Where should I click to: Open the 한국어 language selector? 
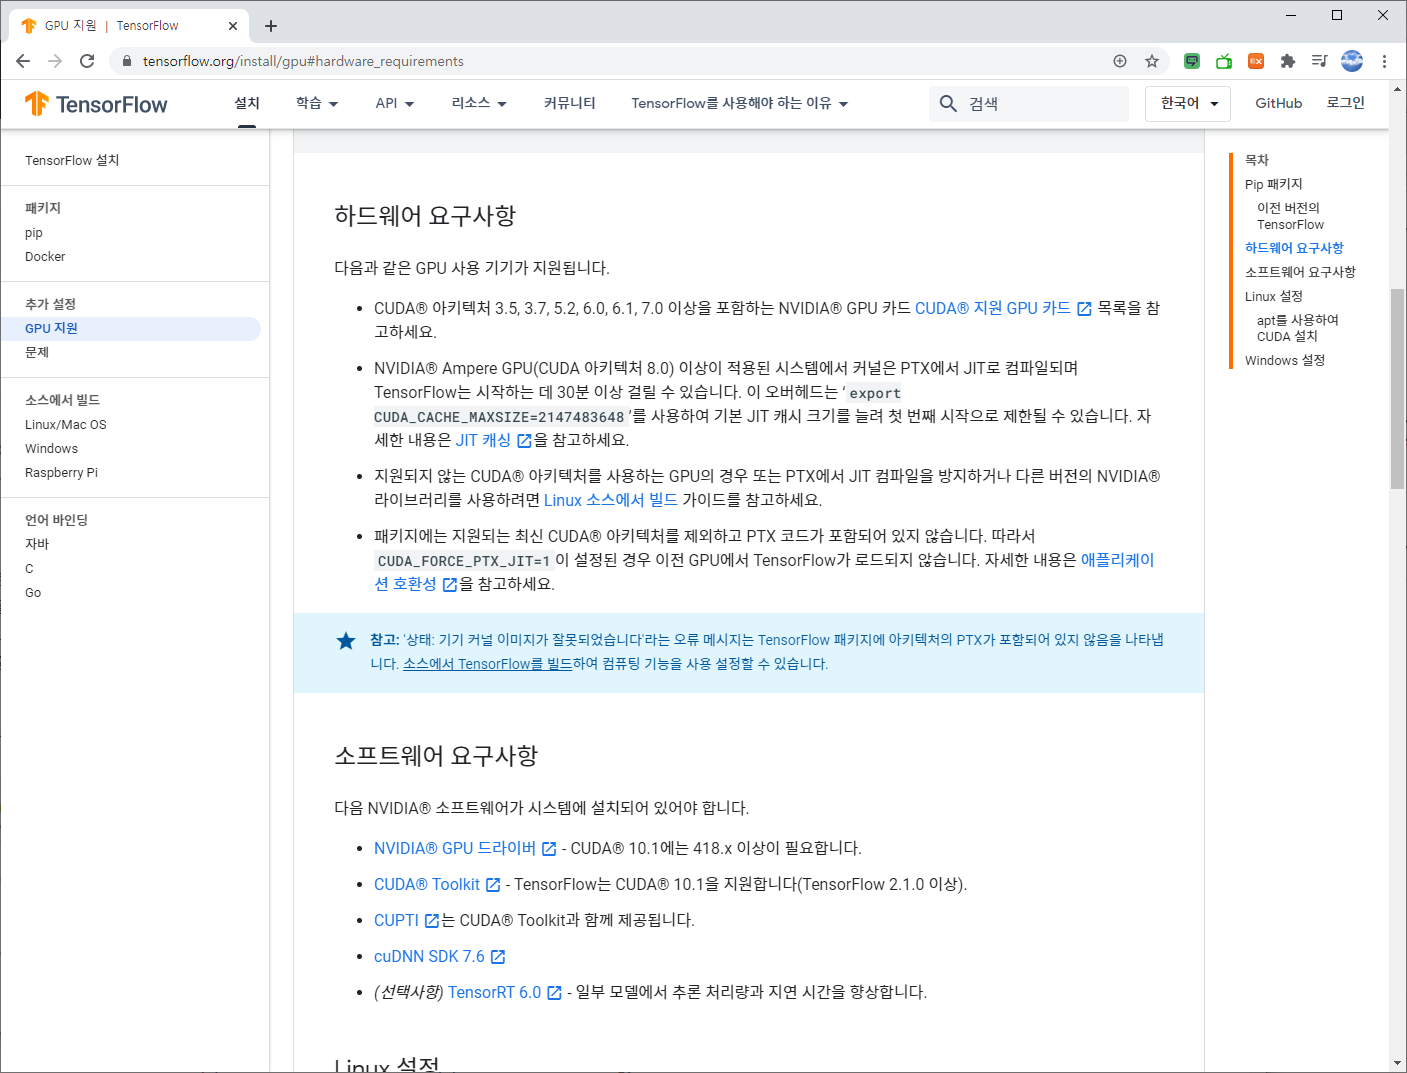pyautogui.click(x=1187, y=103)
